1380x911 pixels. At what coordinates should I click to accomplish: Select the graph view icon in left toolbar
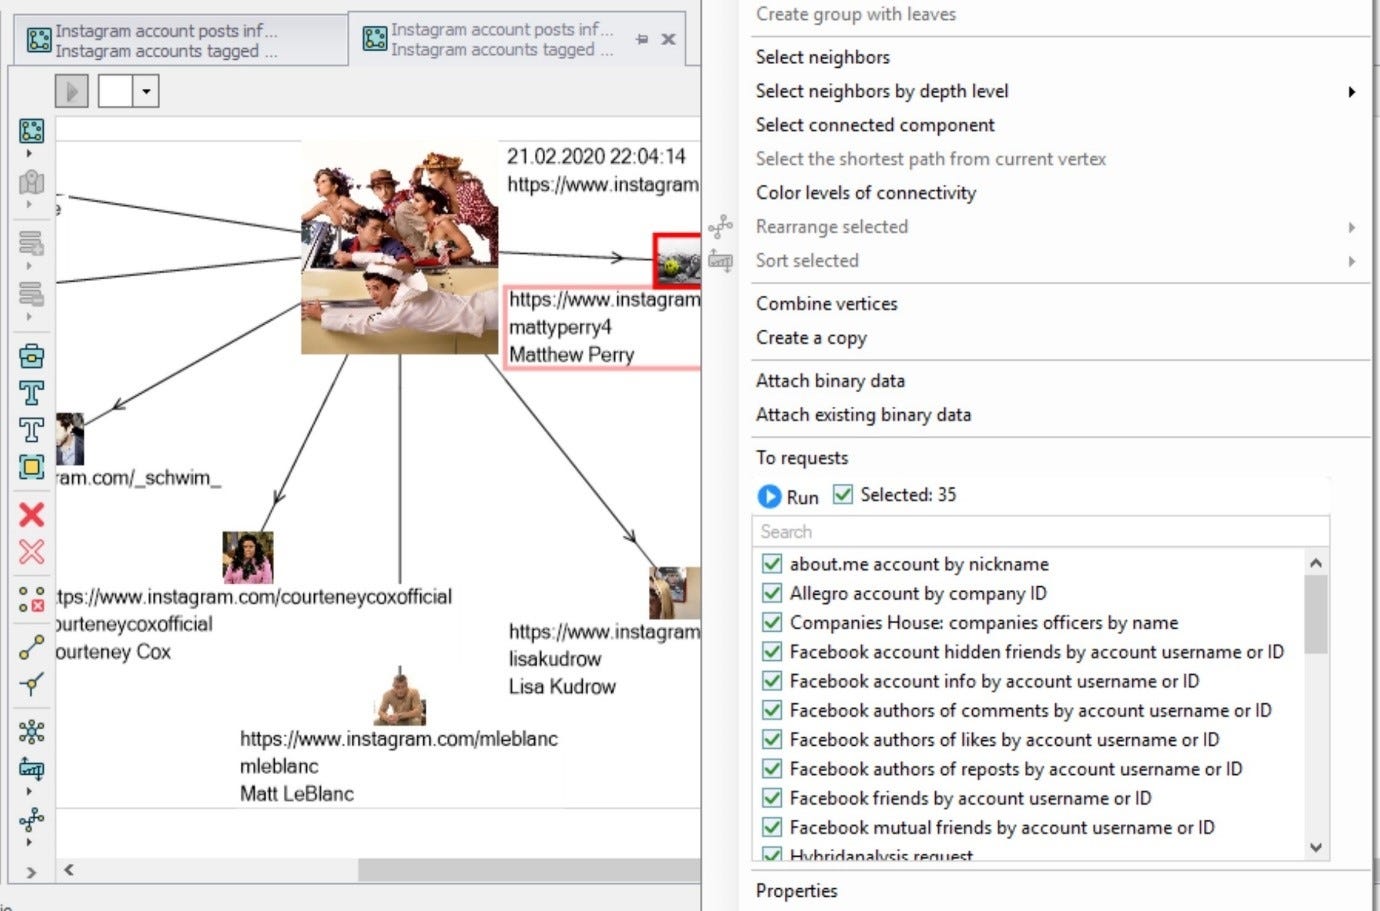click(31, 131)
